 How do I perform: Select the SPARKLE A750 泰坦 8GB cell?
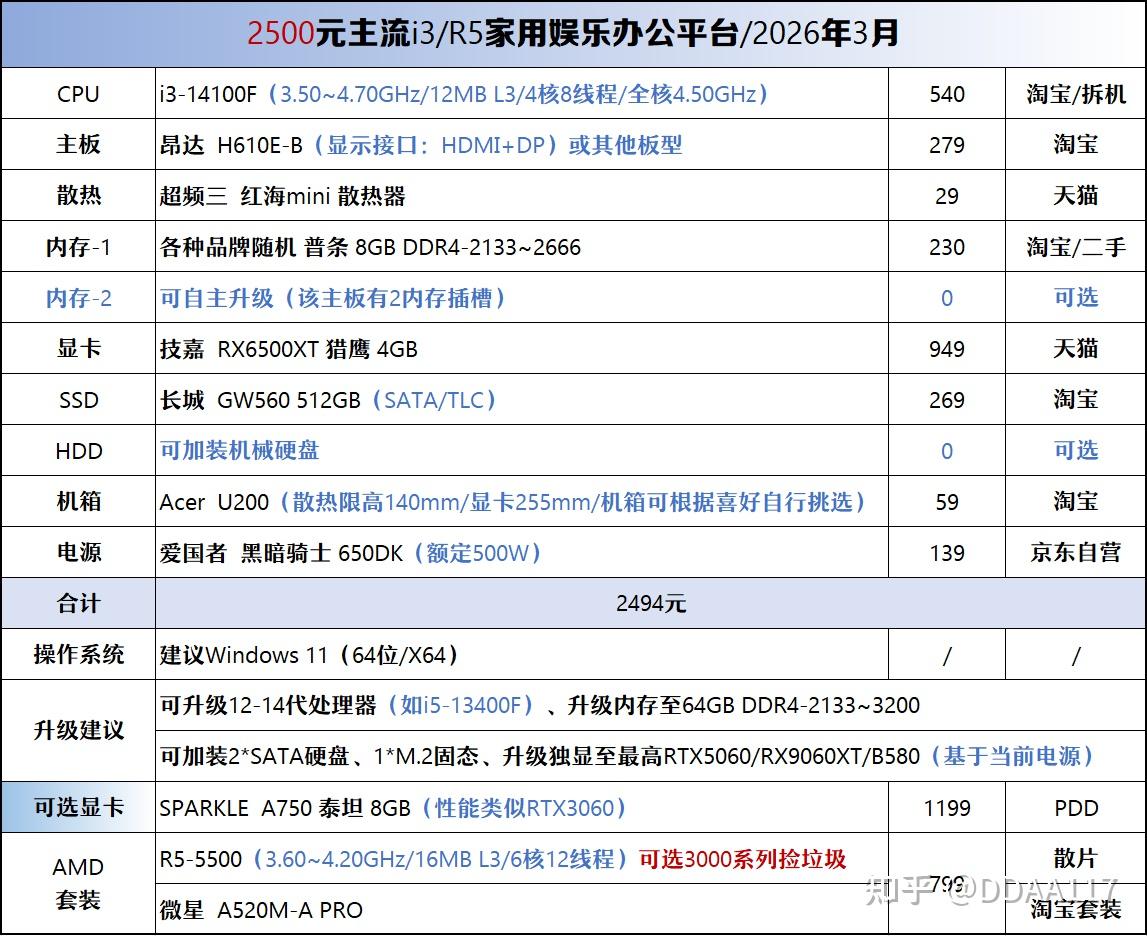click(x=522, y=807)
